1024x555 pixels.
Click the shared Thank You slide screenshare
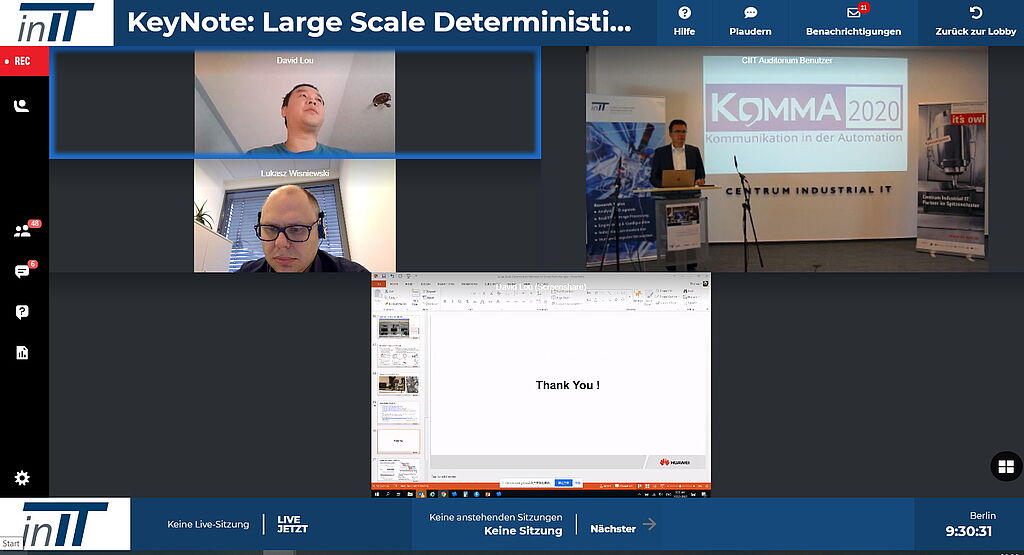tap(541, 385)
